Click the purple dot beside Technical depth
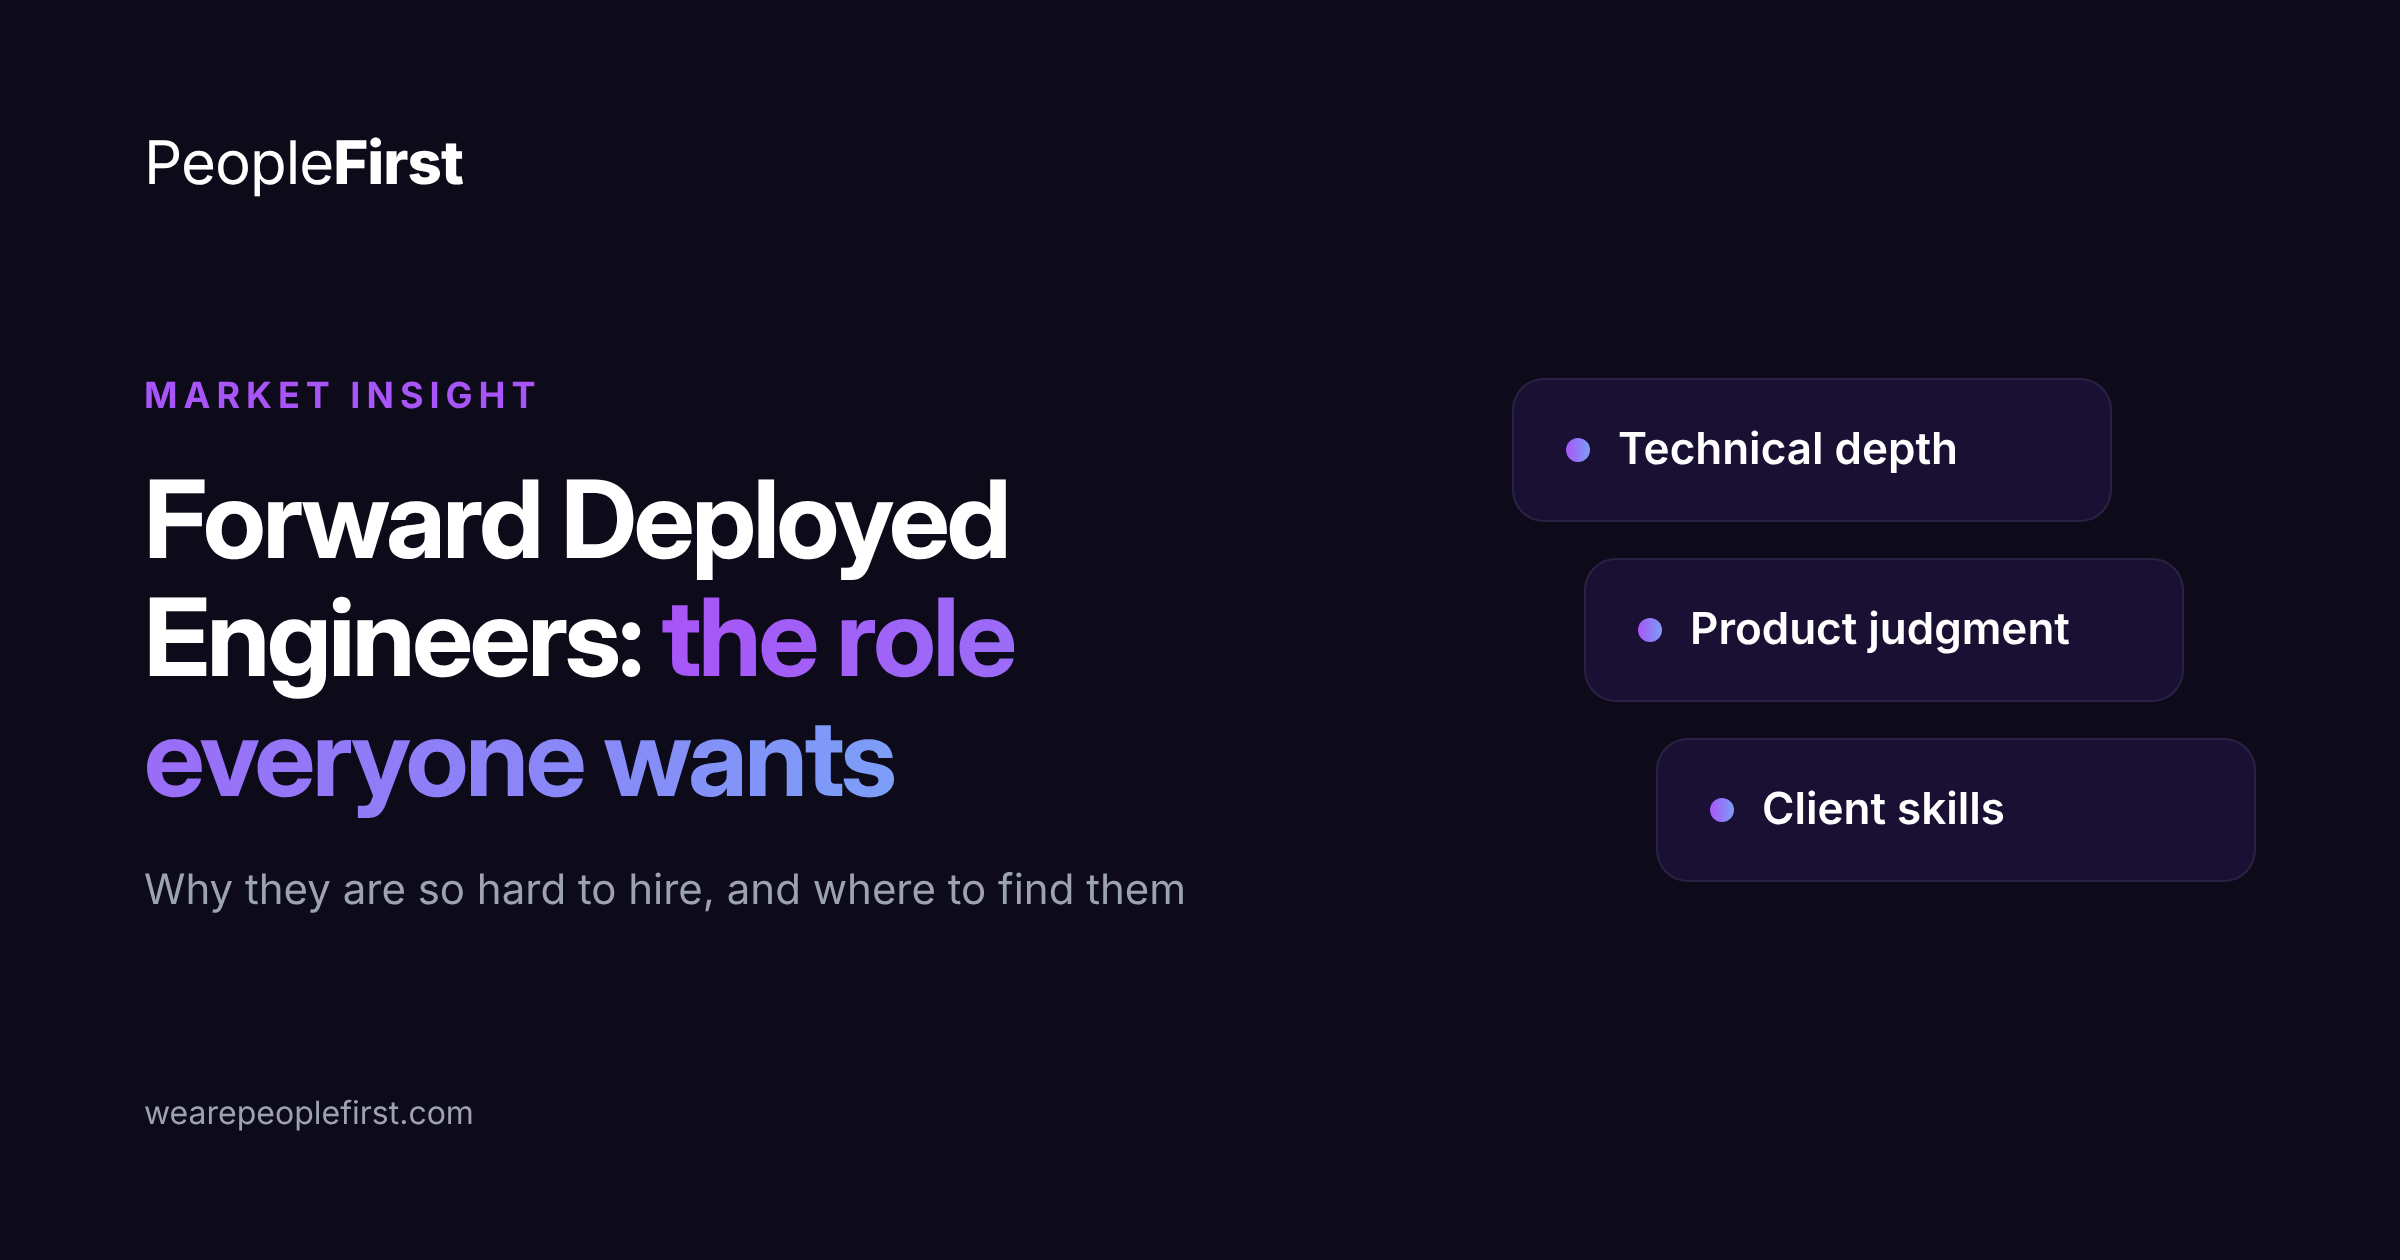Viewport: 2400px width, 1260px height. coord(1578,450)
